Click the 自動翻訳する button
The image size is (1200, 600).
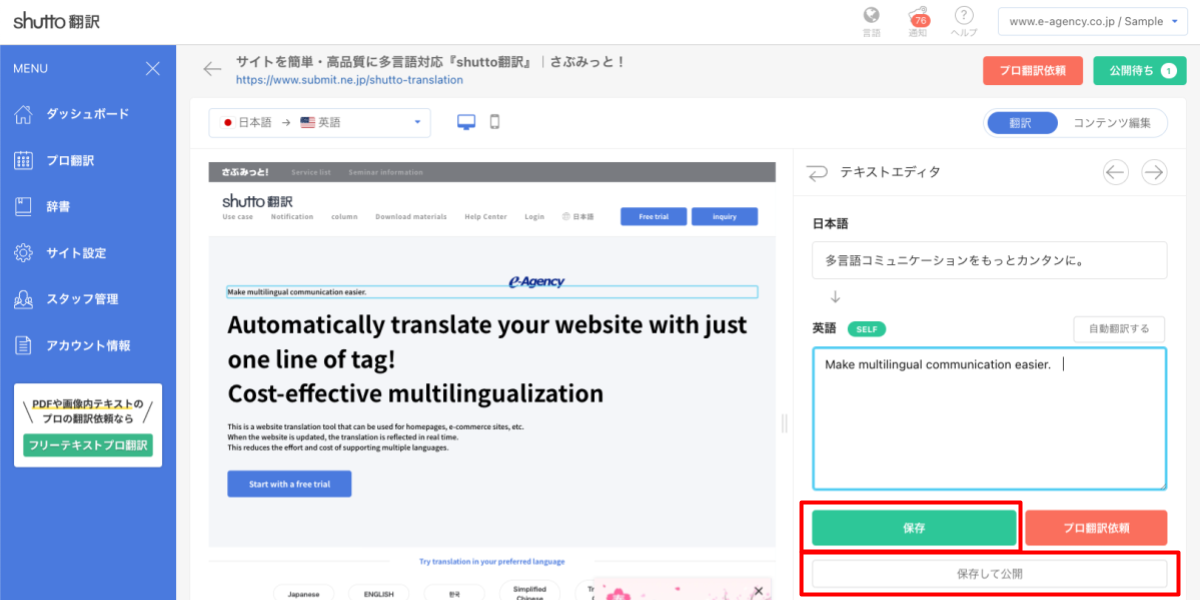1119,328
